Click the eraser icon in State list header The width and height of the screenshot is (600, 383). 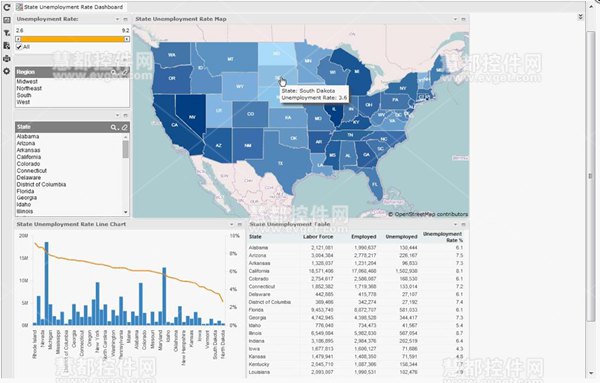(x=124, y=127)
